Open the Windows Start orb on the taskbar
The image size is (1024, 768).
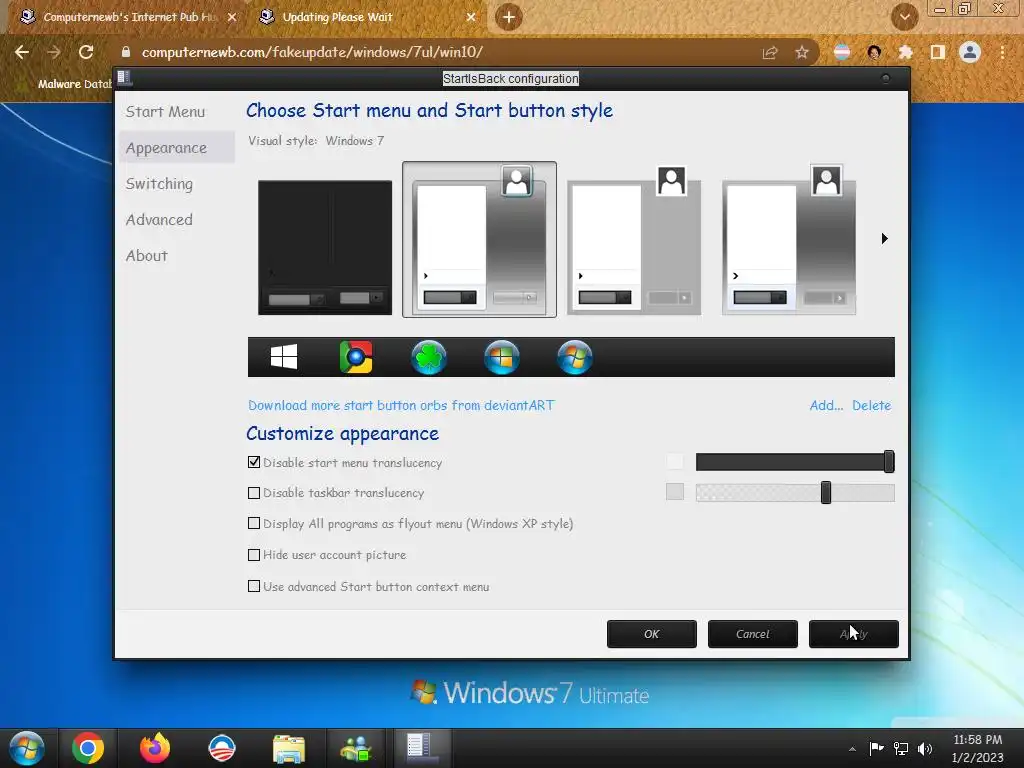point(27,748)
